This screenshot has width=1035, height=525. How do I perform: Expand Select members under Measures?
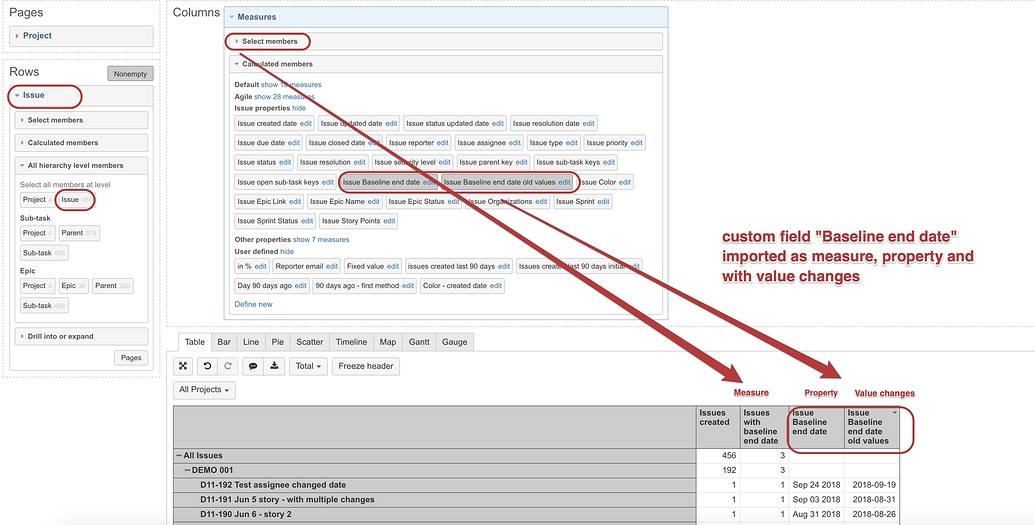(x=269, y=41)
